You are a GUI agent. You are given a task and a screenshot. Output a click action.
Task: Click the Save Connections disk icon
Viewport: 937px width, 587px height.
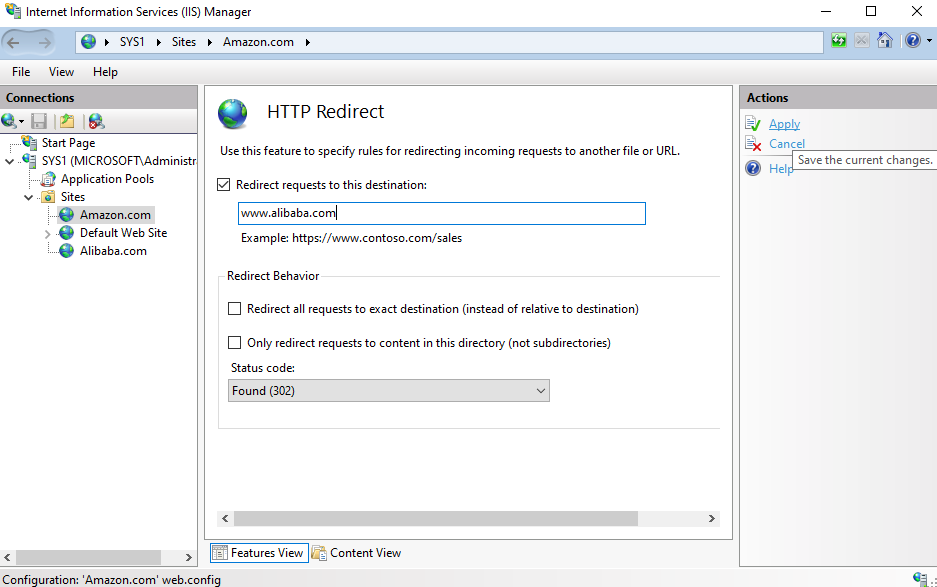39,121
